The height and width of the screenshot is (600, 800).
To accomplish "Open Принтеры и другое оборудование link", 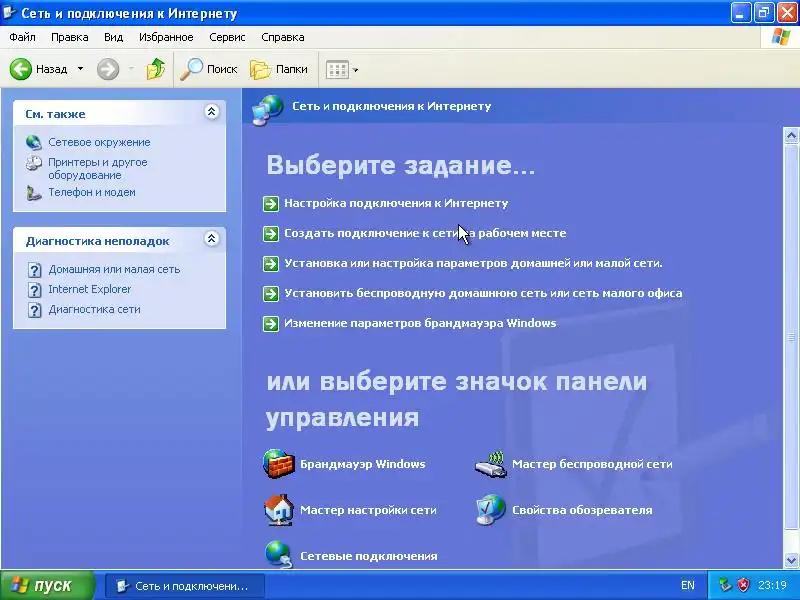I will coord(97,168).
